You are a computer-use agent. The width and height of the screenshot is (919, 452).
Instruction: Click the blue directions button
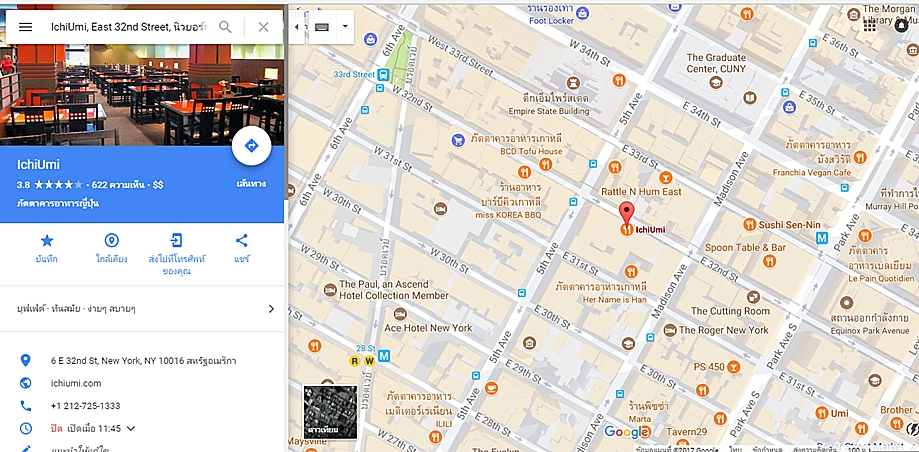251,146
